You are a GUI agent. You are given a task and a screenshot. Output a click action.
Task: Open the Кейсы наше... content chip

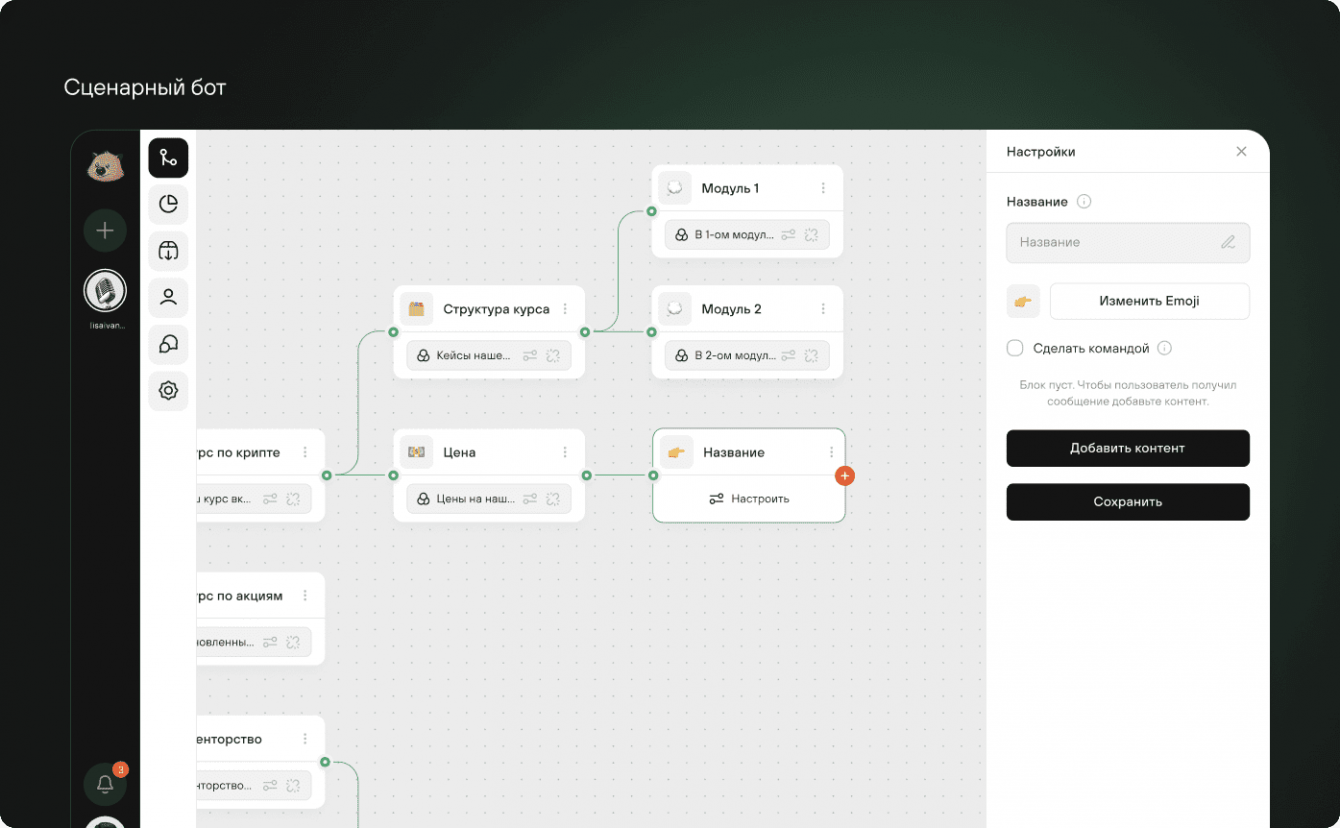click(489, 355)
